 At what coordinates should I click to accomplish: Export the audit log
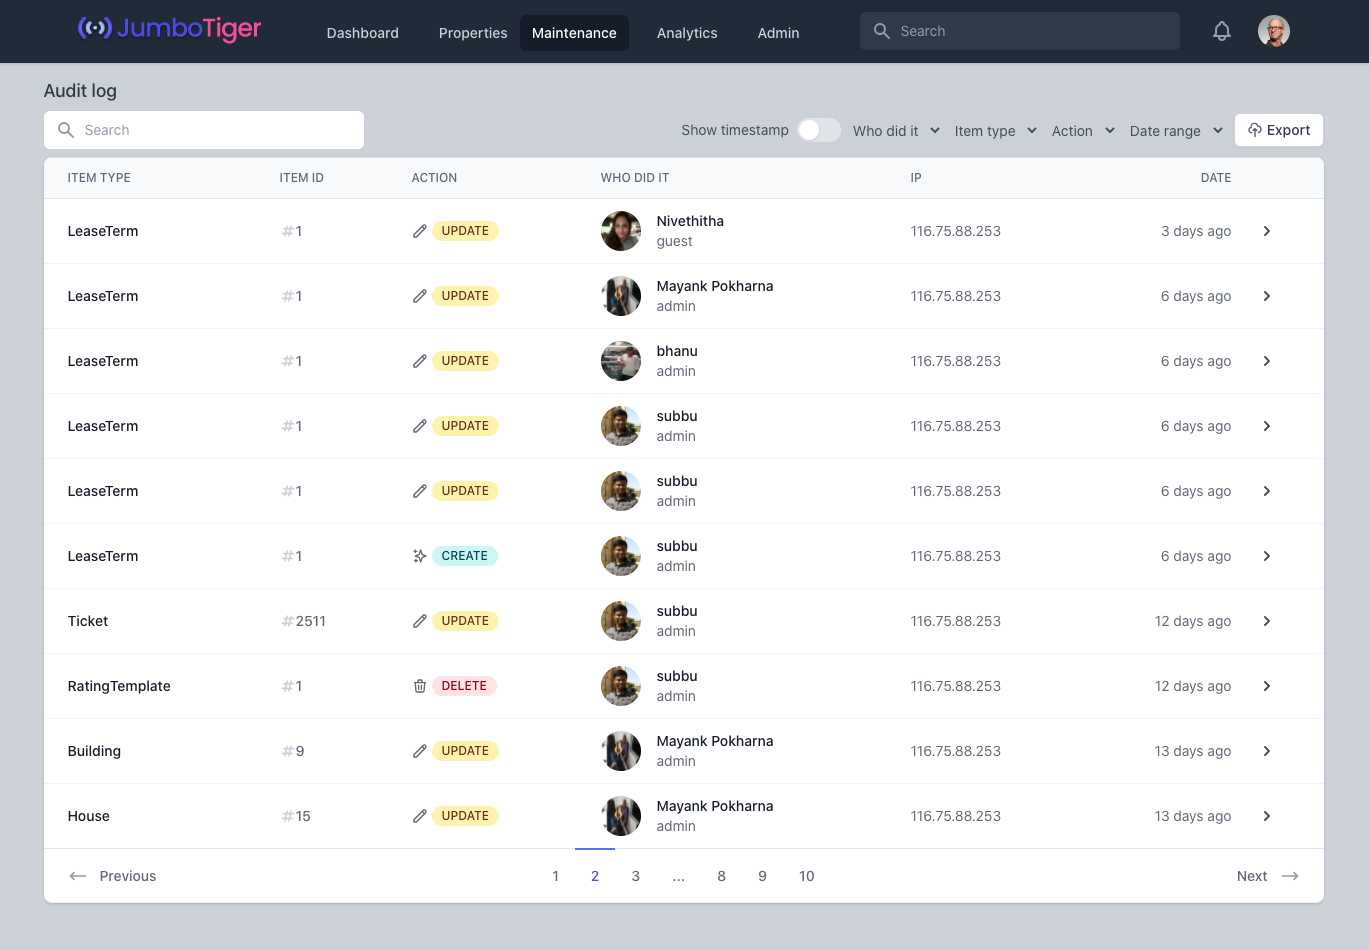[1279, 130]
